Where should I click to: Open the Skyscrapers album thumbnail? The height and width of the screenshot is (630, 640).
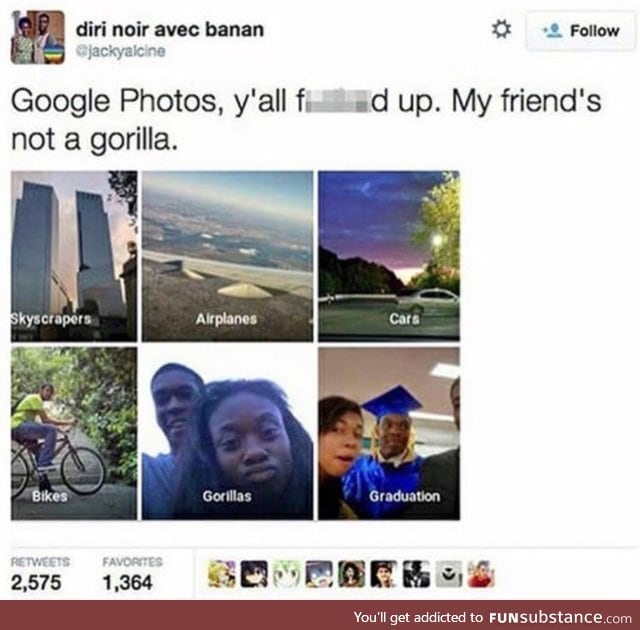(x=74, y=256)
